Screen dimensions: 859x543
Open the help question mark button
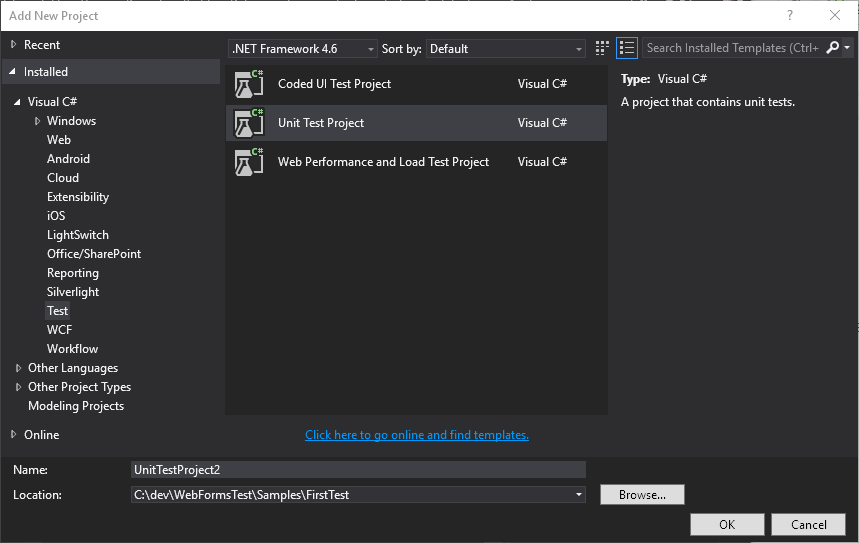click(x=789, y=15)
